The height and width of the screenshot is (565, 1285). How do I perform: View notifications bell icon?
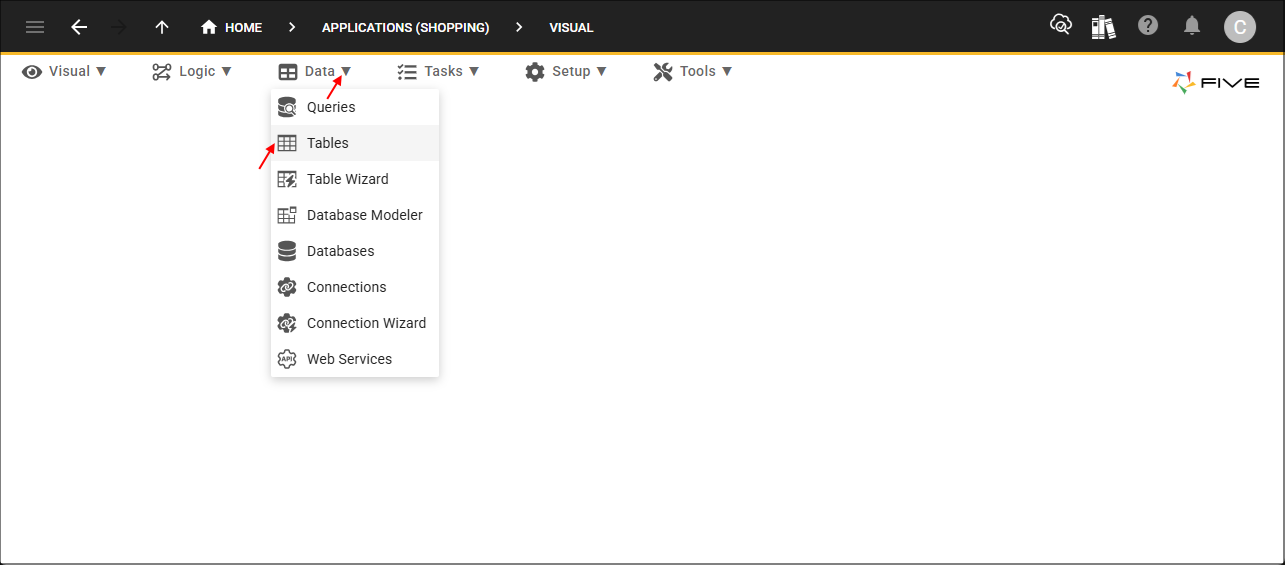pos(1192,26)
